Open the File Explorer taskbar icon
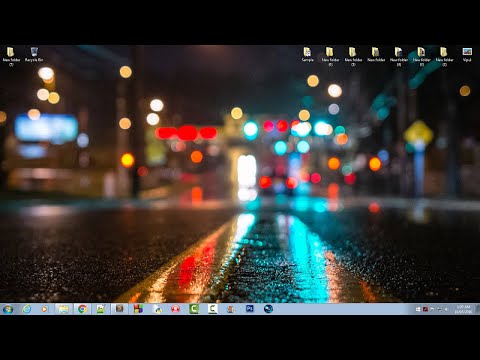 [63, 309]
